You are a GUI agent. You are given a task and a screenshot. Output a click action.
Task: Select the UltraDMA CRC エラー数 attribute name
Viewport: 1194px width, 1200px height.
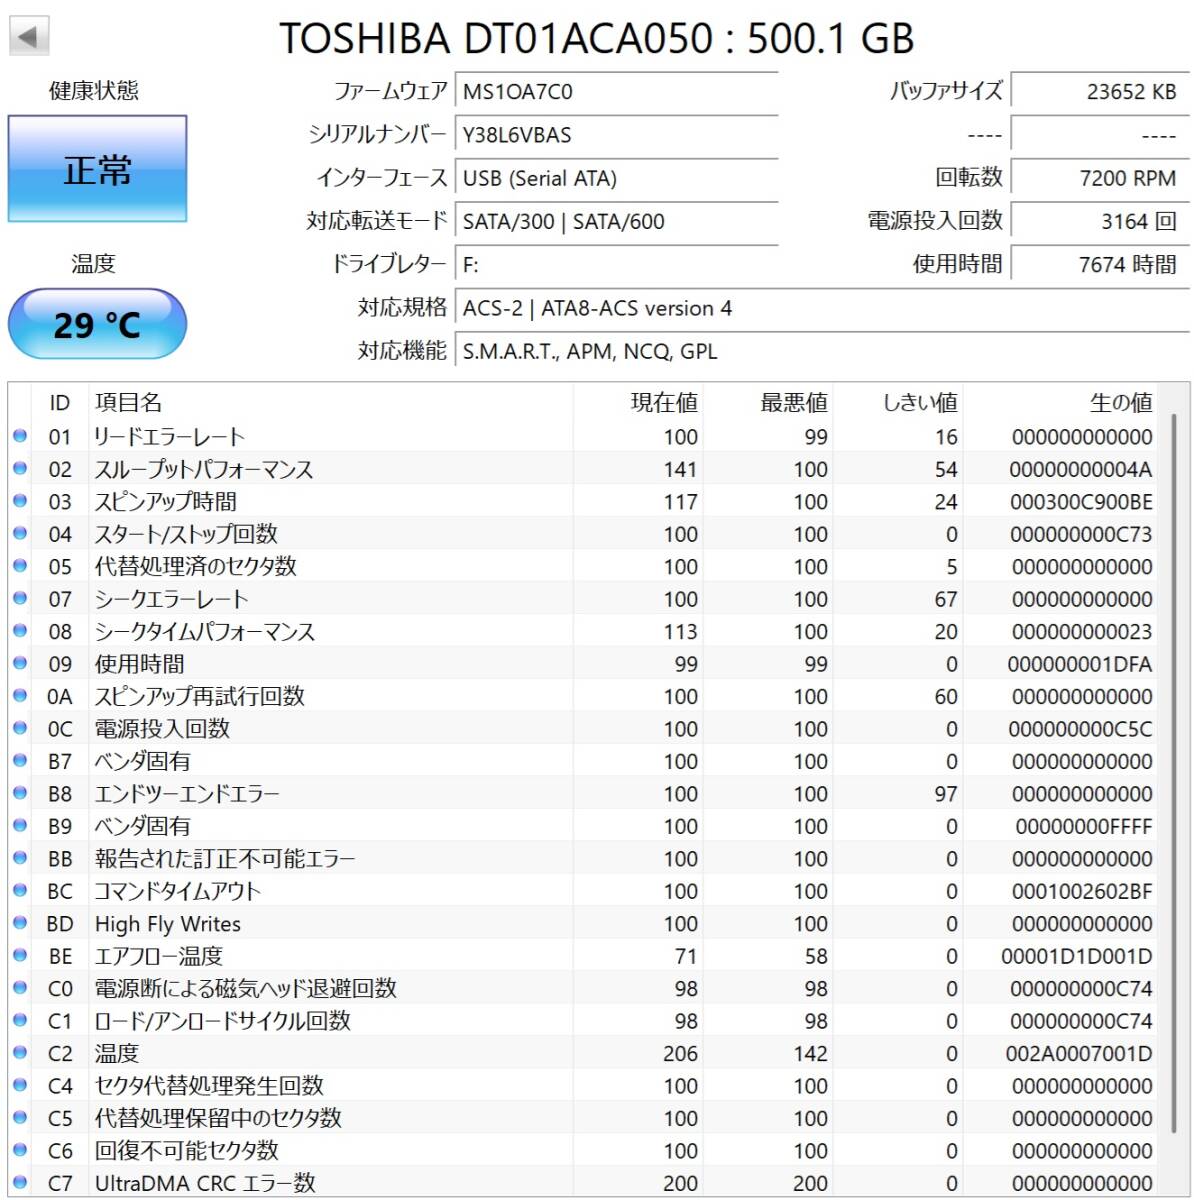[205, 1183]
